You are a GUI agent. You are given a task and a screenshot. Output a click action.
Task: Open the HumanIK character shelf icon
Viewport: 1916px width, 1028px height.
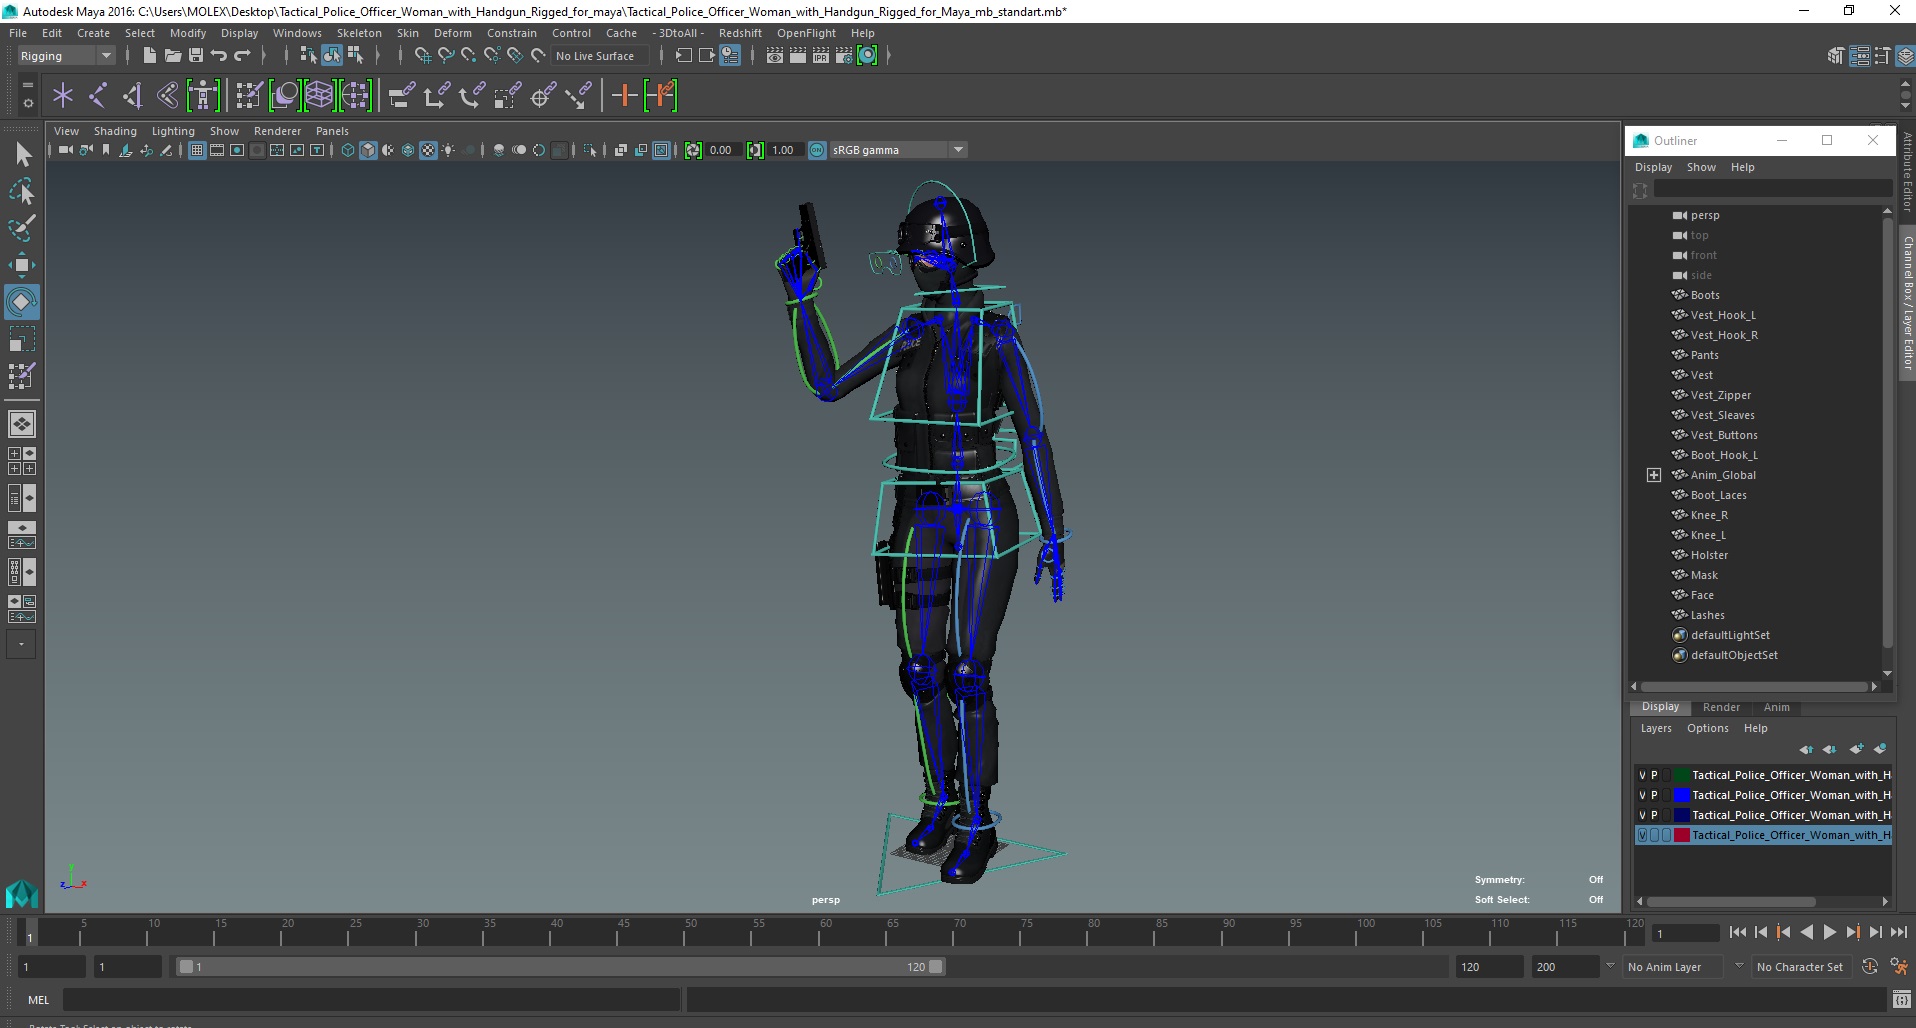tap(203, 96)
